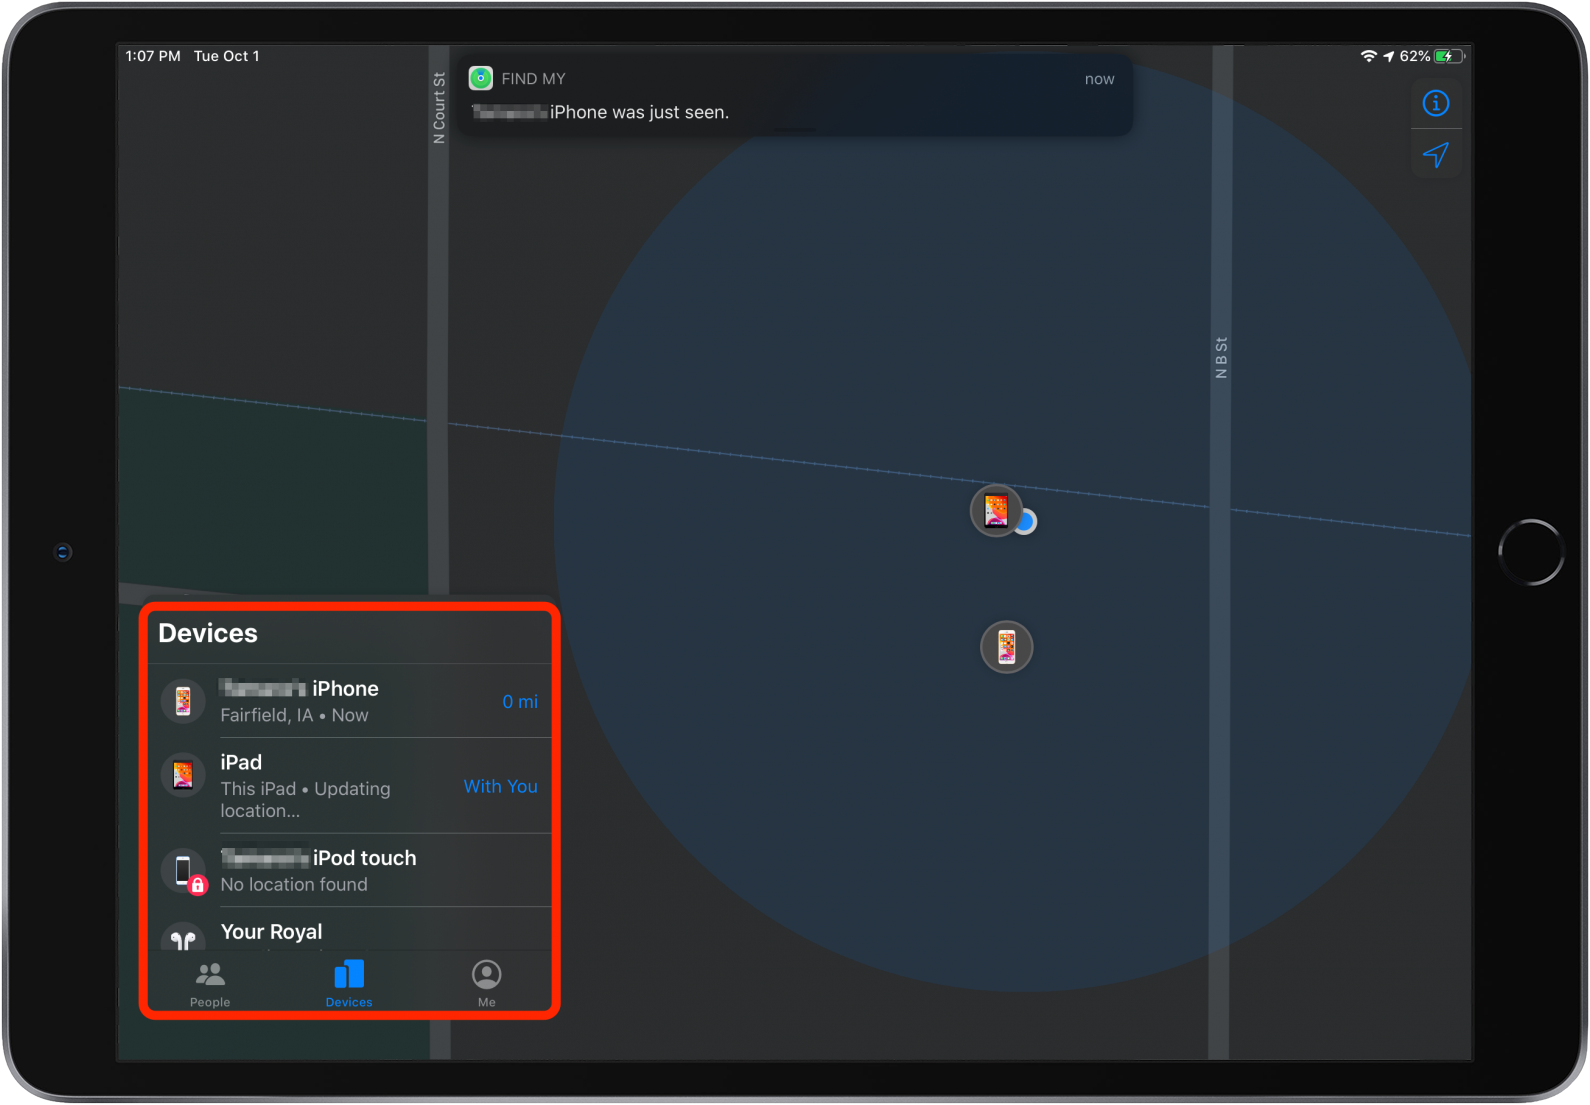This screenshot has width=1590, height=1105.
Task: Tap Find My app icon in notification
Action: click(x=481, y=78)
